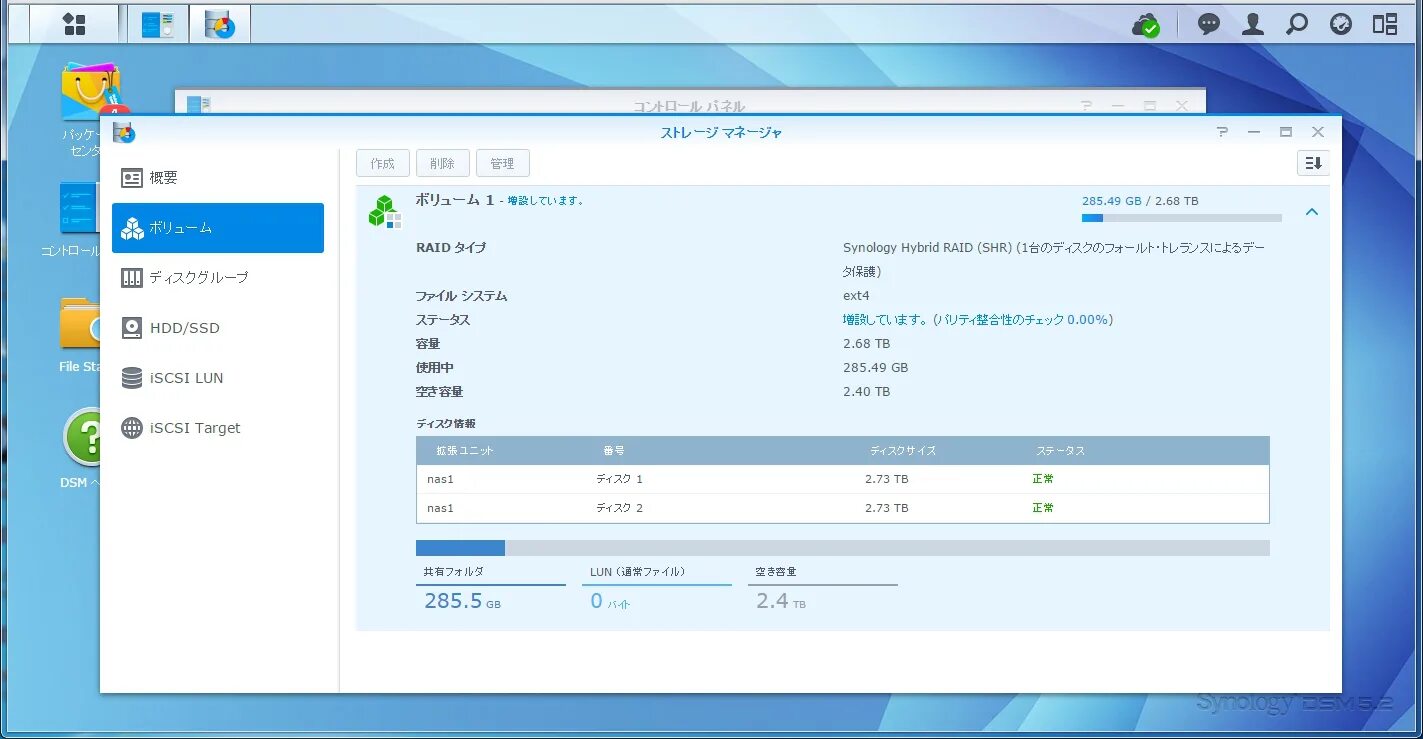Click the 作成 create button
This screenshot has height=739, width=1423.
[383, 163]
